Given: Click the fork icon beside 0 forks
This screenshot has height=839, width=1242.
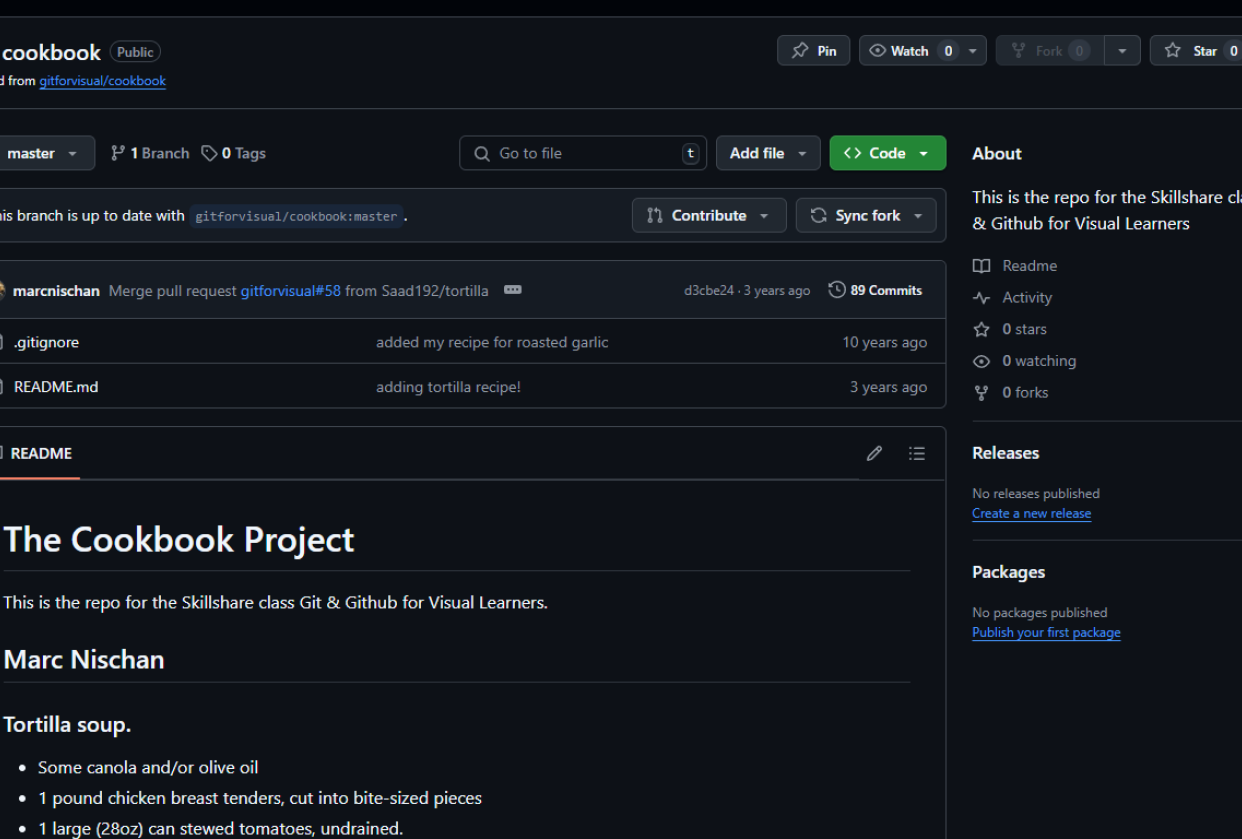Looking at the screenshot, I should tap(982, 393).
